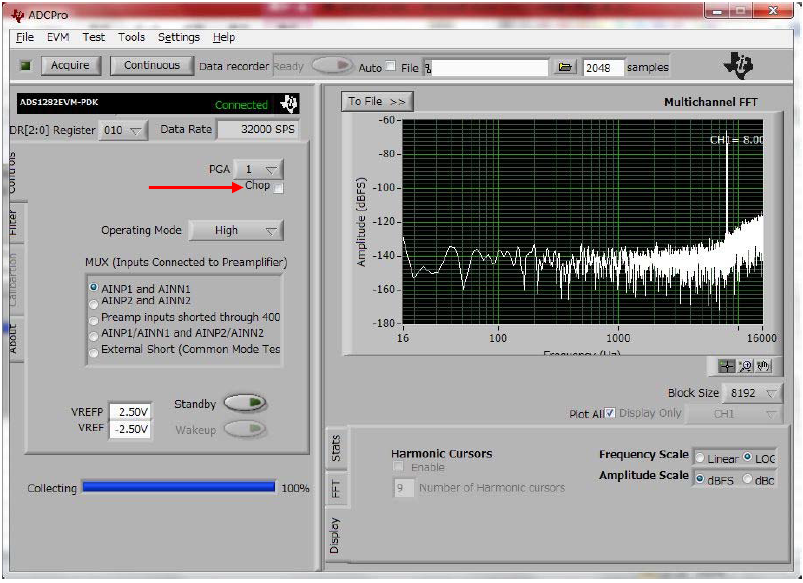803x583 pixels.
Task: Open the File menu
Action: (x=25, y=37)
